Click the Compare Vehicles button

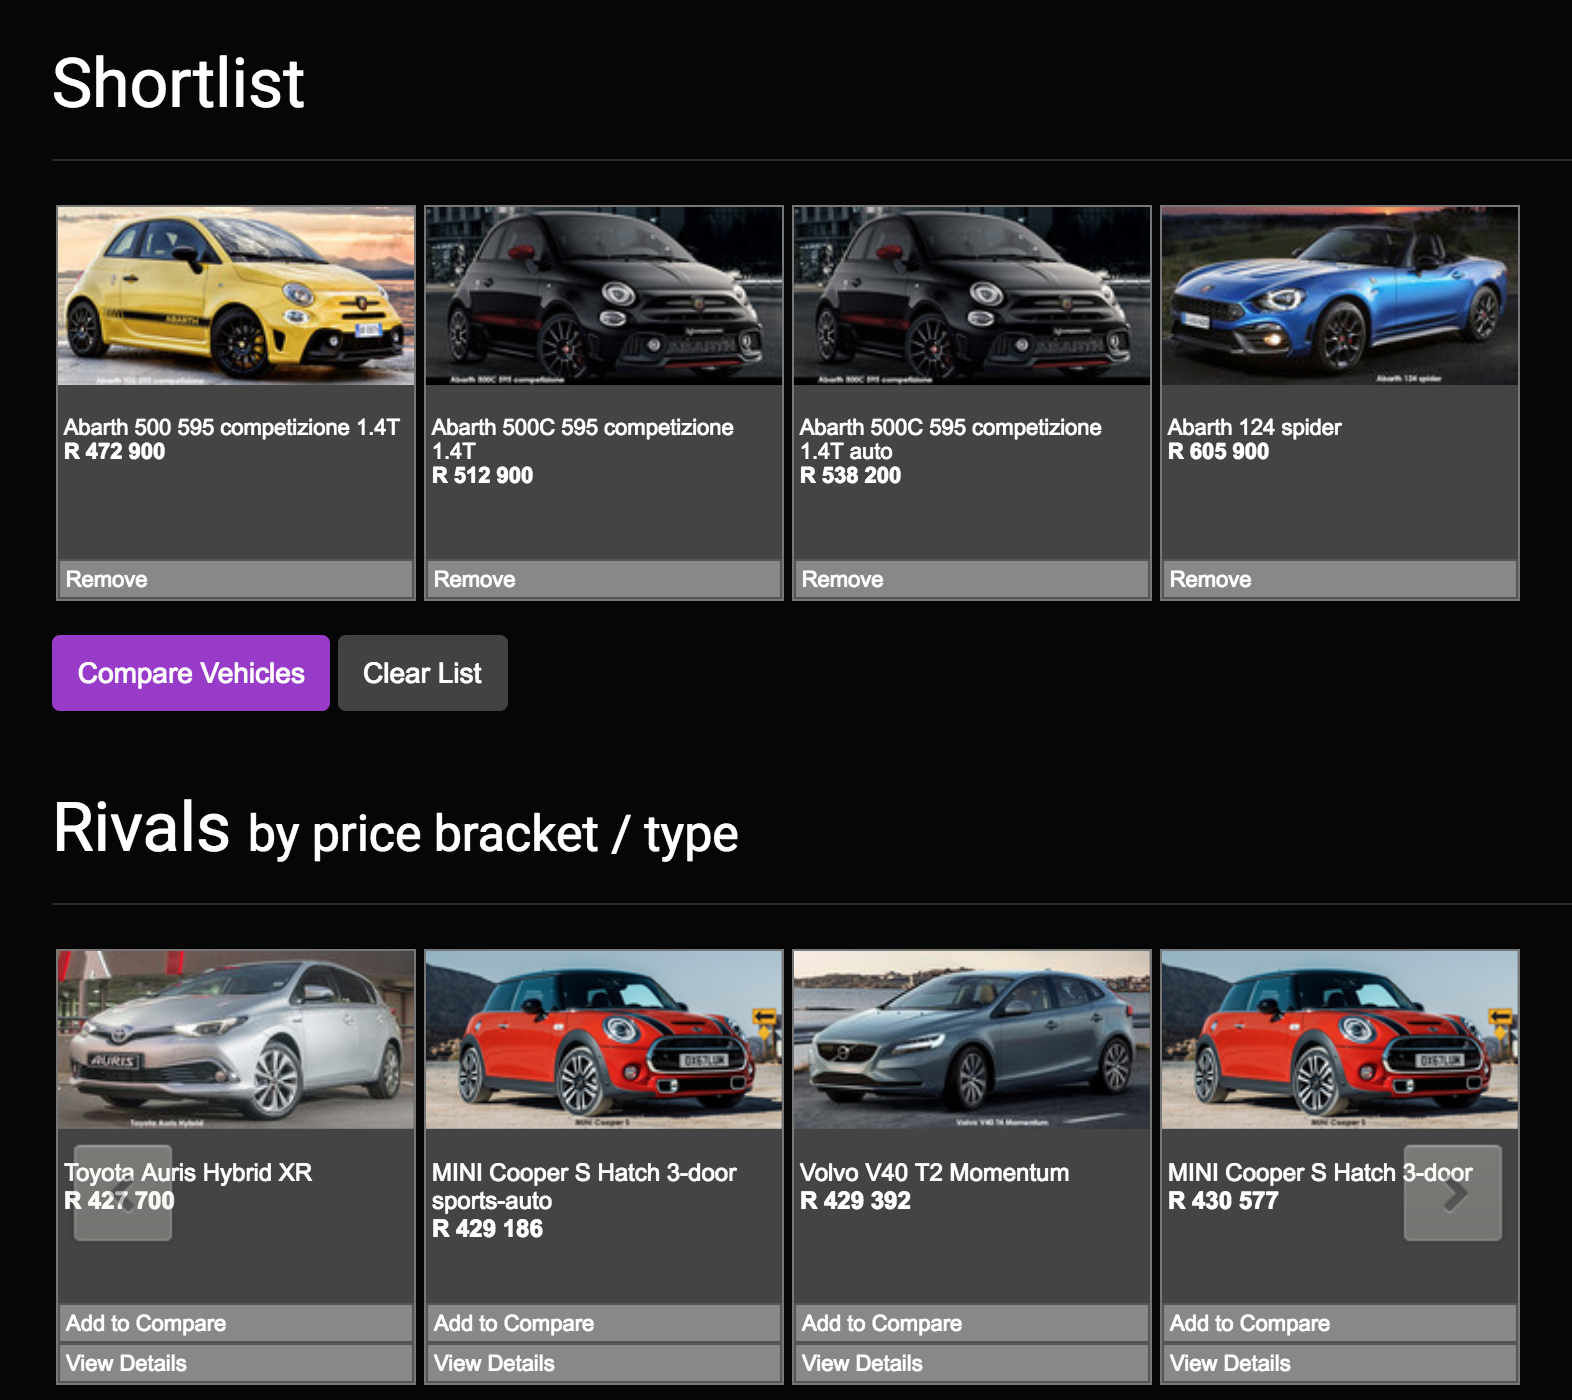pos(191,673)
